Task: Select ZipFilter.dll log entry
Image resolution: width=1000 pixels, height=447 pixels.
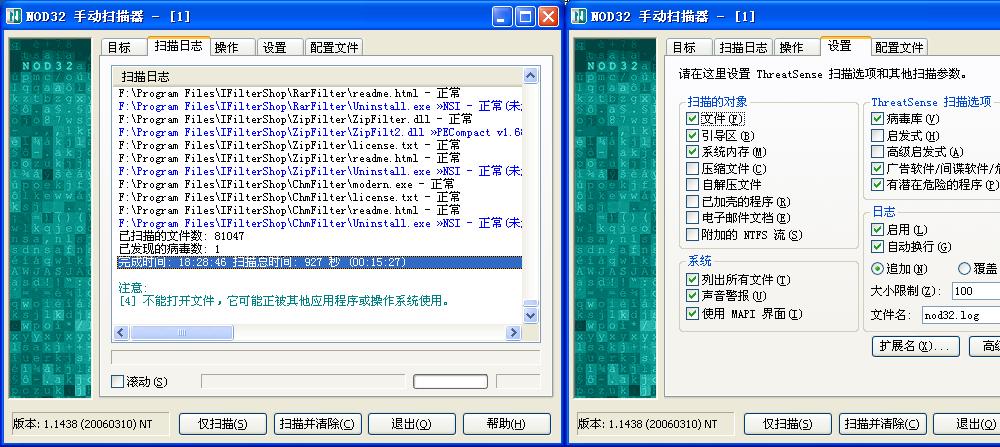Action: pos(295,119)
